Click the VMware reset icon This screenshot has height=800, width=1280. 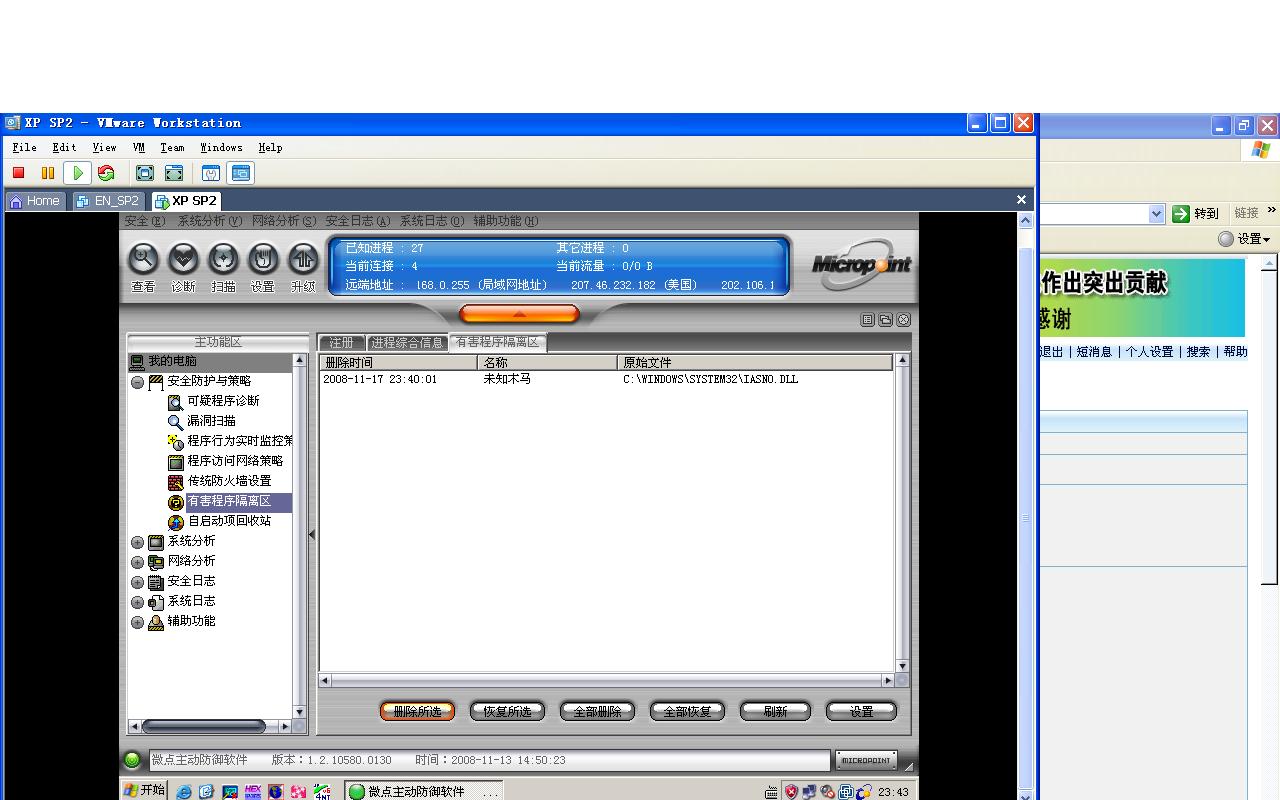106,173
